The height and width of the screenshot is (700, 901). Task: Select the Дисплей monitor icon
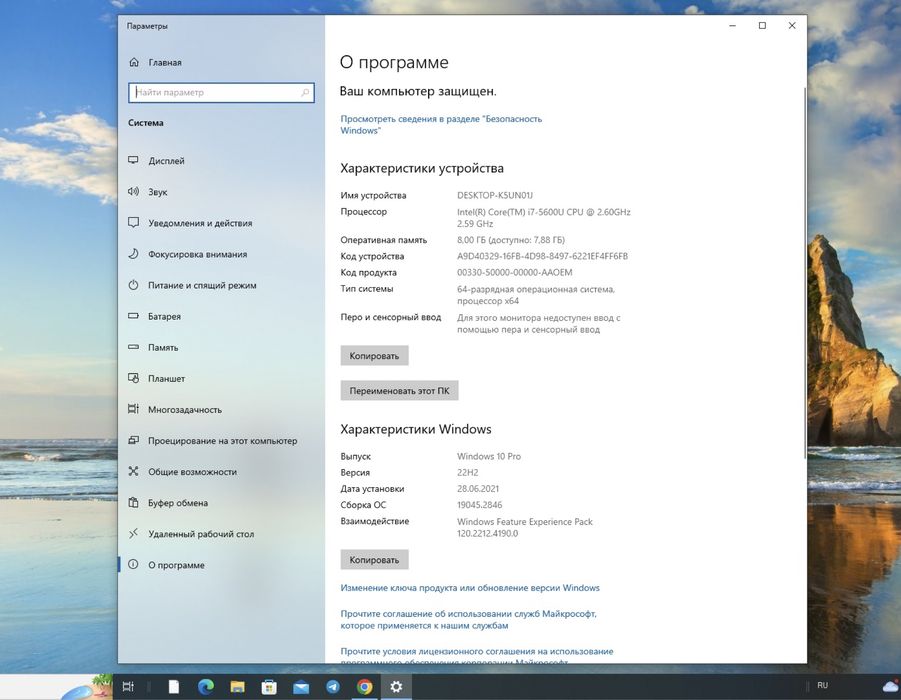133,160
